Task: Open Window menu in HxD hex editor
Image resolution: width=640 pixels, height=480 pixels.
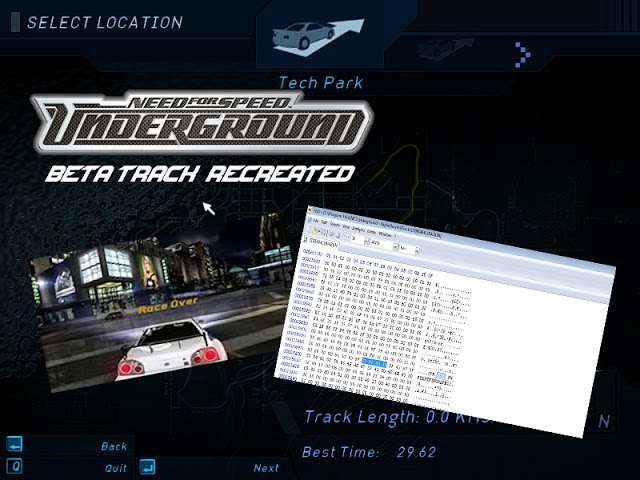Action: coord(385,234)
